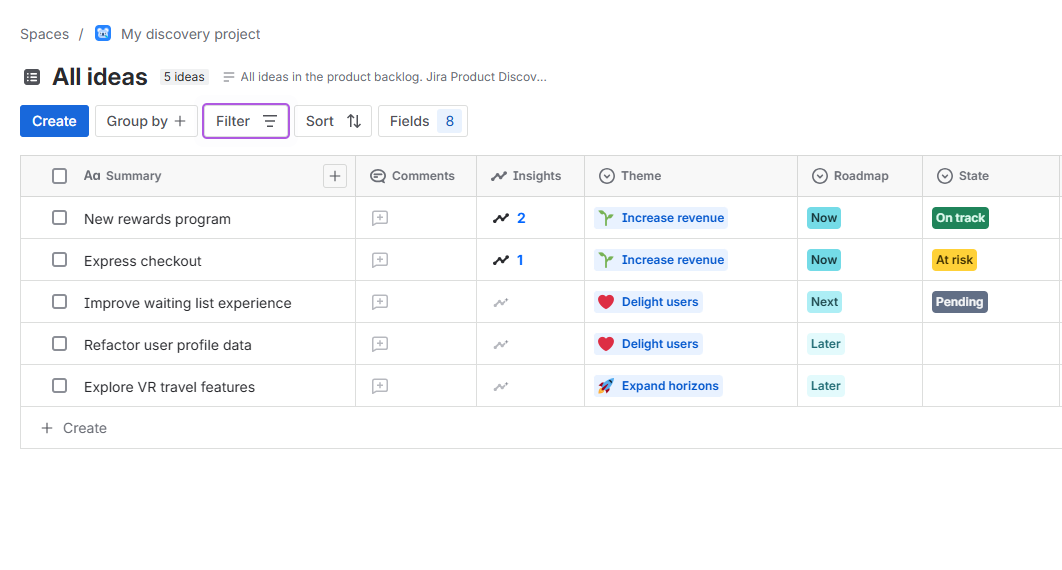Image resolution: width=1062 pixels, height=570 pixels.
Task: Click the gray Pending state tag
Action: point(960,302)
